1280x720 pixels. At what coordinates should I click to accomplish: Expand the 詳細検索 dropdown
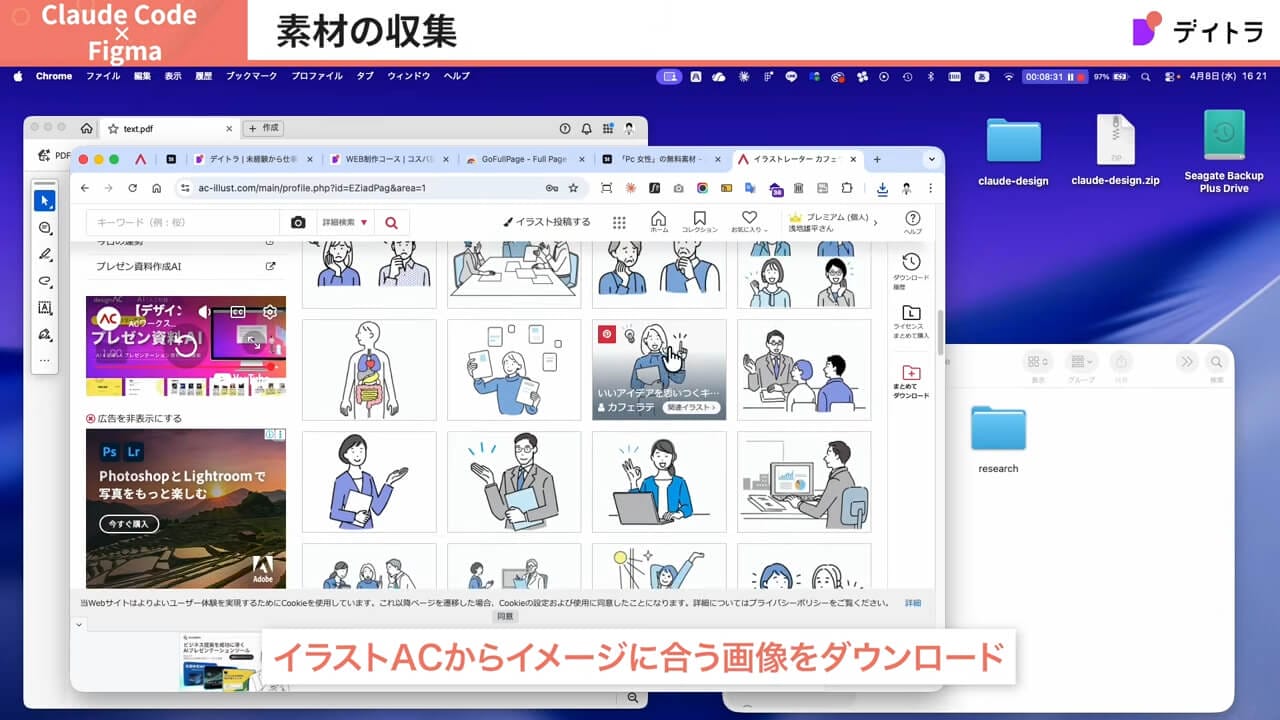pyautogui.click(x=345, y=223)
